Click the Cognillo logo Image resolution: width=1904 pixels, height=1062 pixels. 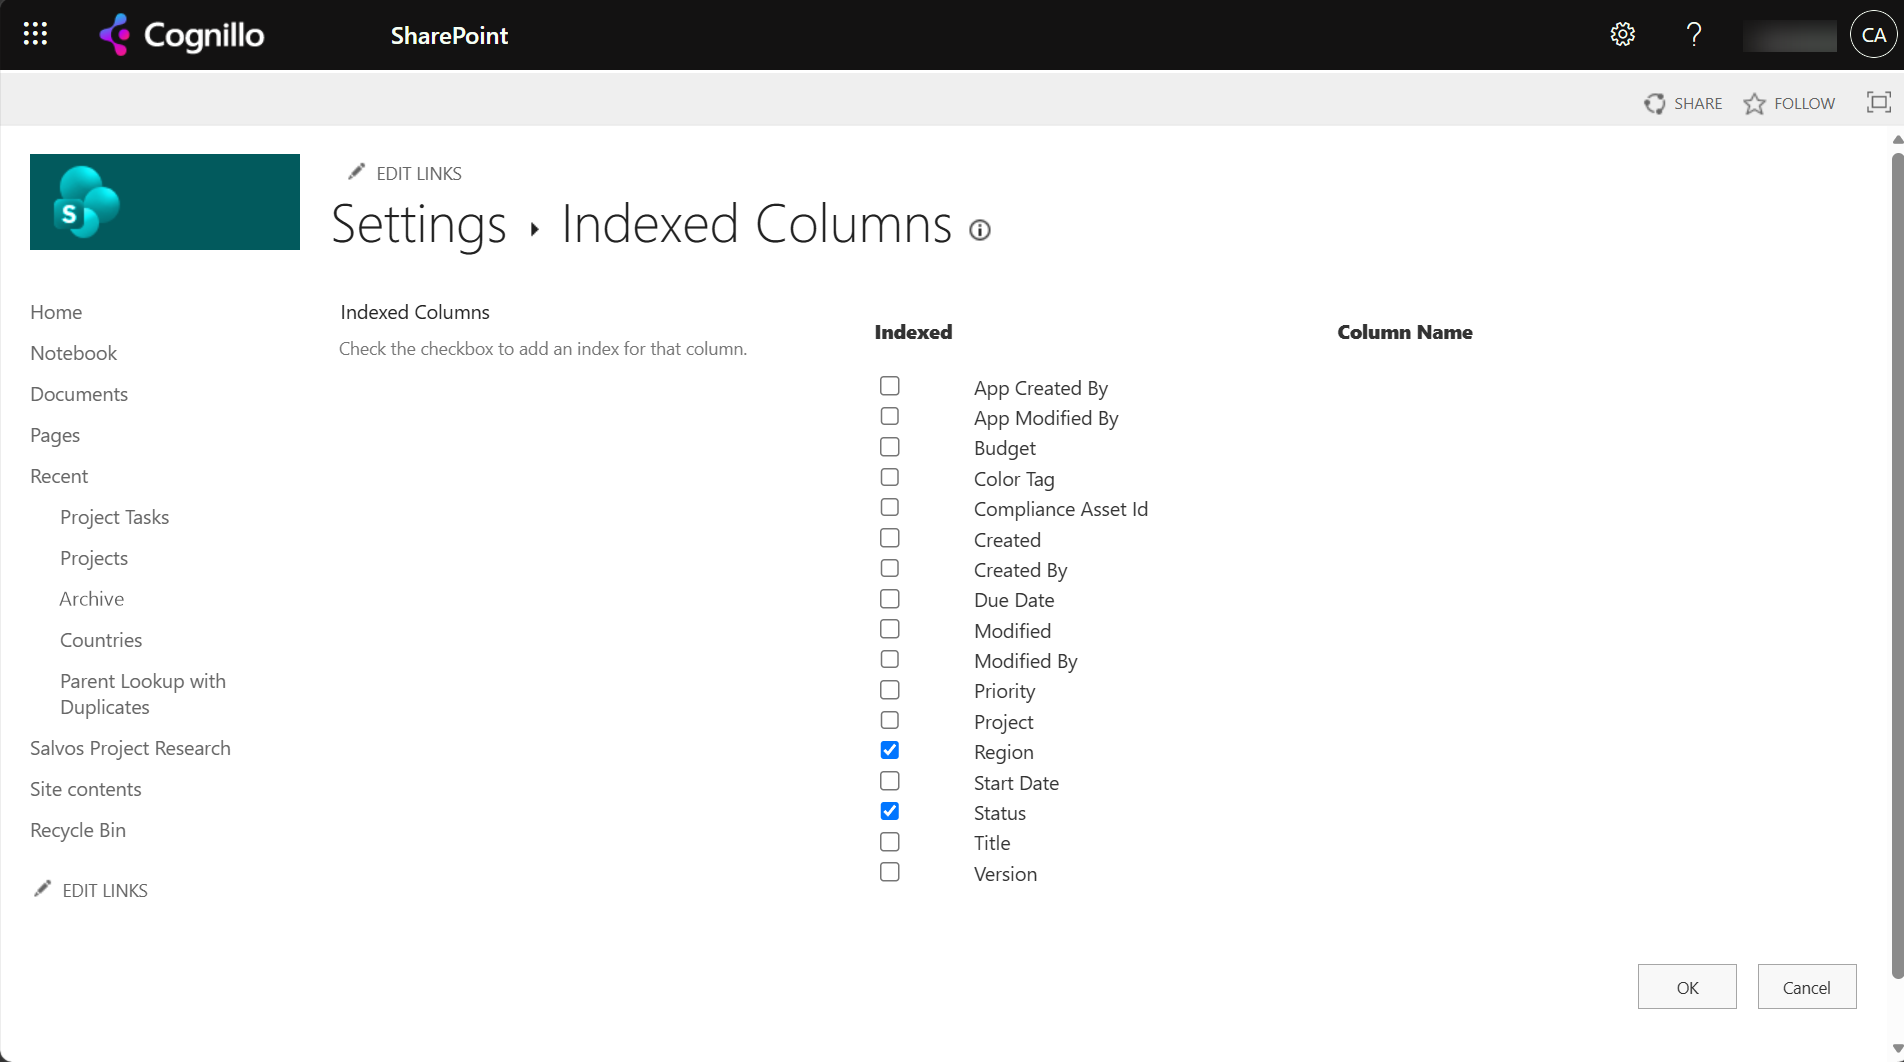(182, 35)
